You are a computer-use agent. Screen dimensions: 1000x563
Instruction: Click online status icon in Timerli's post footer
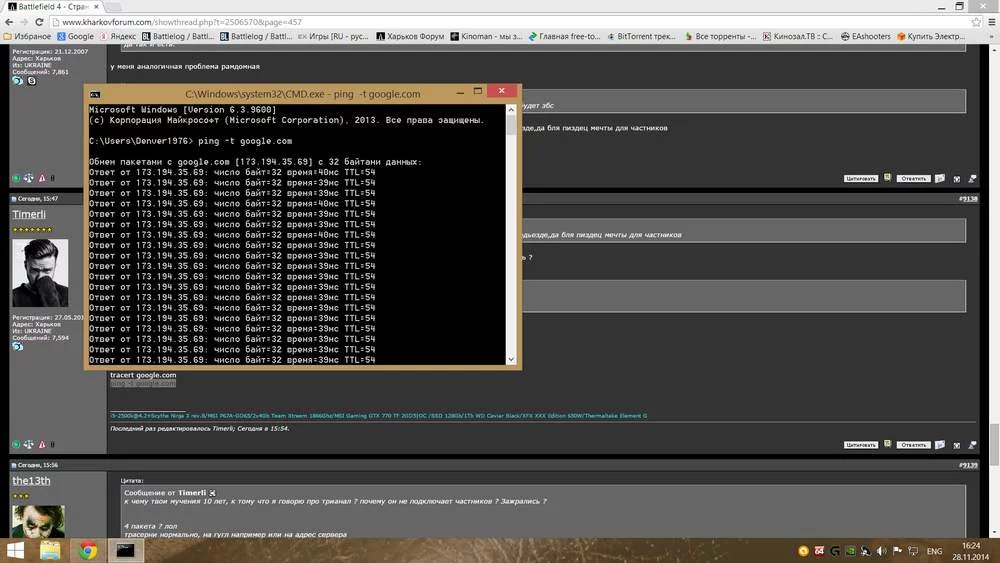pyautogui.click(x=16, y=444)
